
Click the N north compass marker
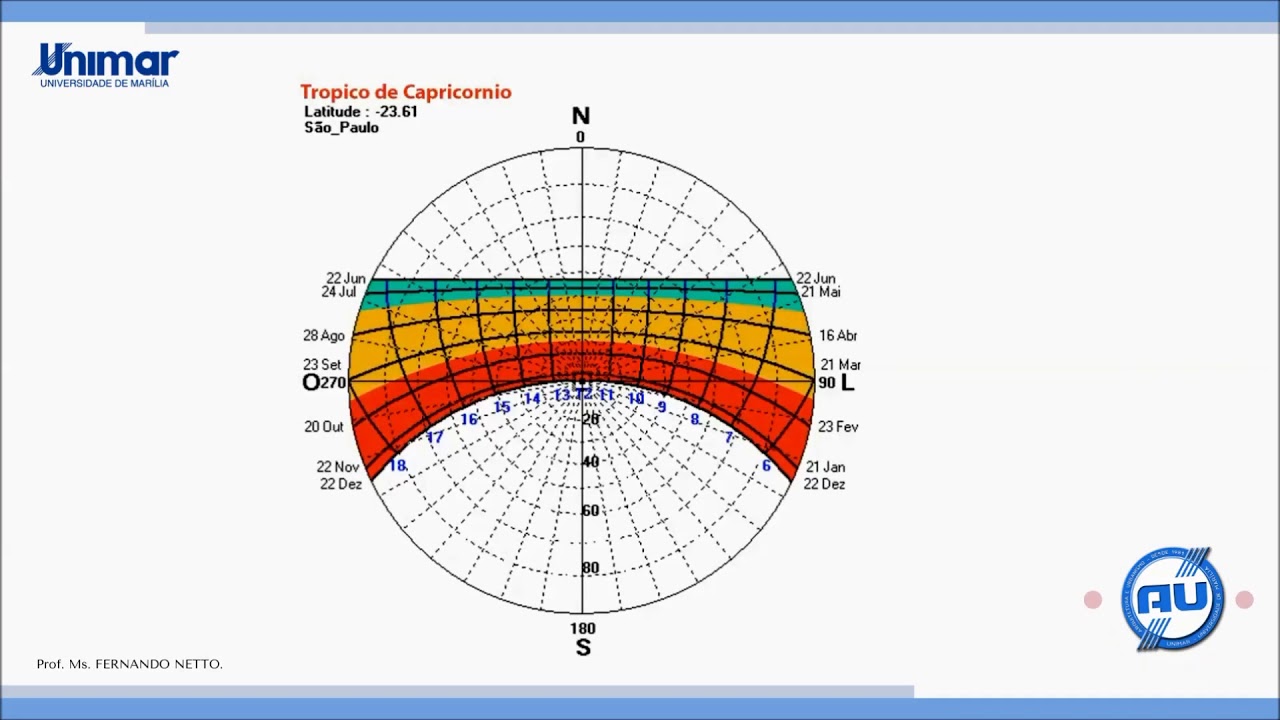click(x=580, y=116)
